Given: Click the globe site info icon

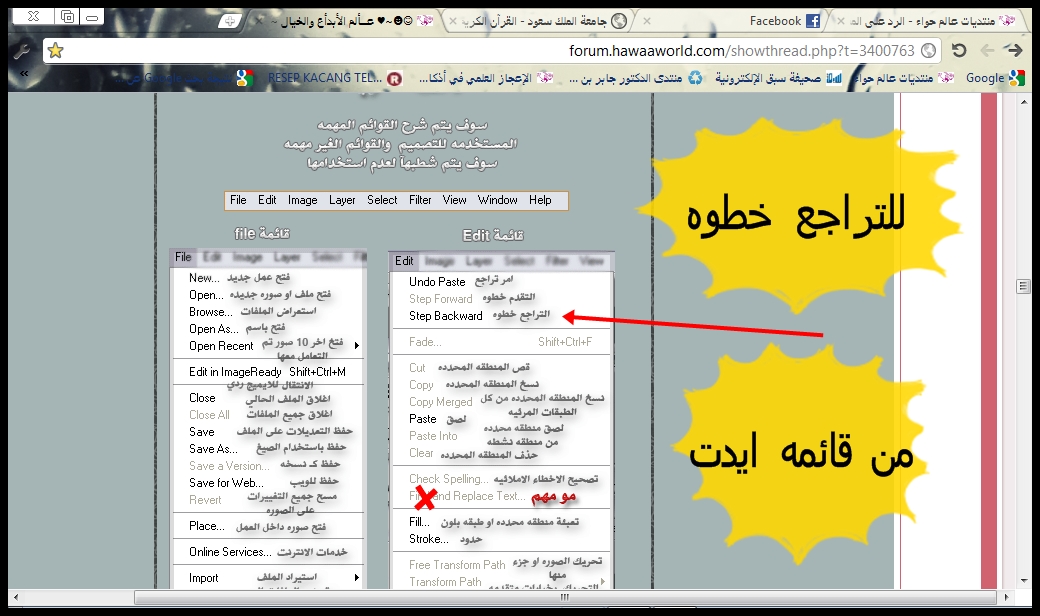Looking at the screenshot, I should click(x=929, y=51).
